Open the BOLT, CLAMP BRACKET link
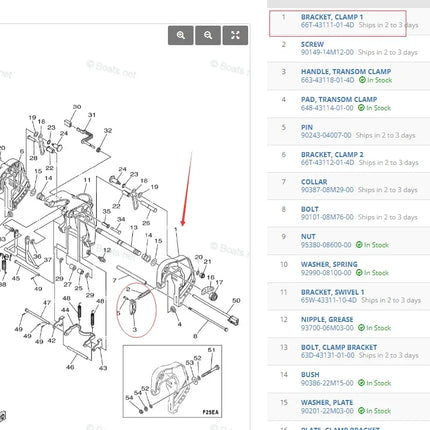The width and height of the screenshot is (430, 430). point(339,347)
